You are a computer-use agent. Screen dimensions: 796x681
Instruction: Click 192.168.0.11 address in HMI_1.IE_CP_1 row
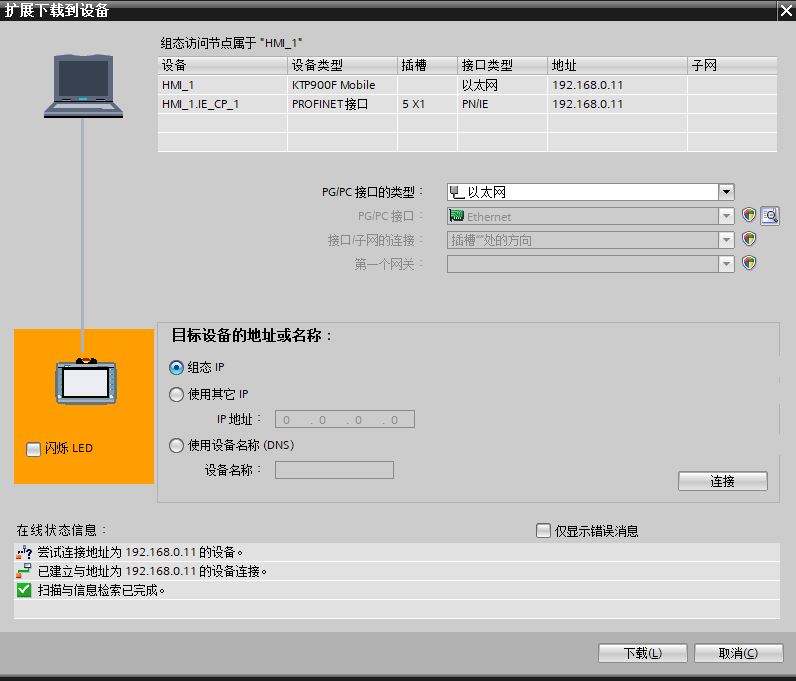617,104
